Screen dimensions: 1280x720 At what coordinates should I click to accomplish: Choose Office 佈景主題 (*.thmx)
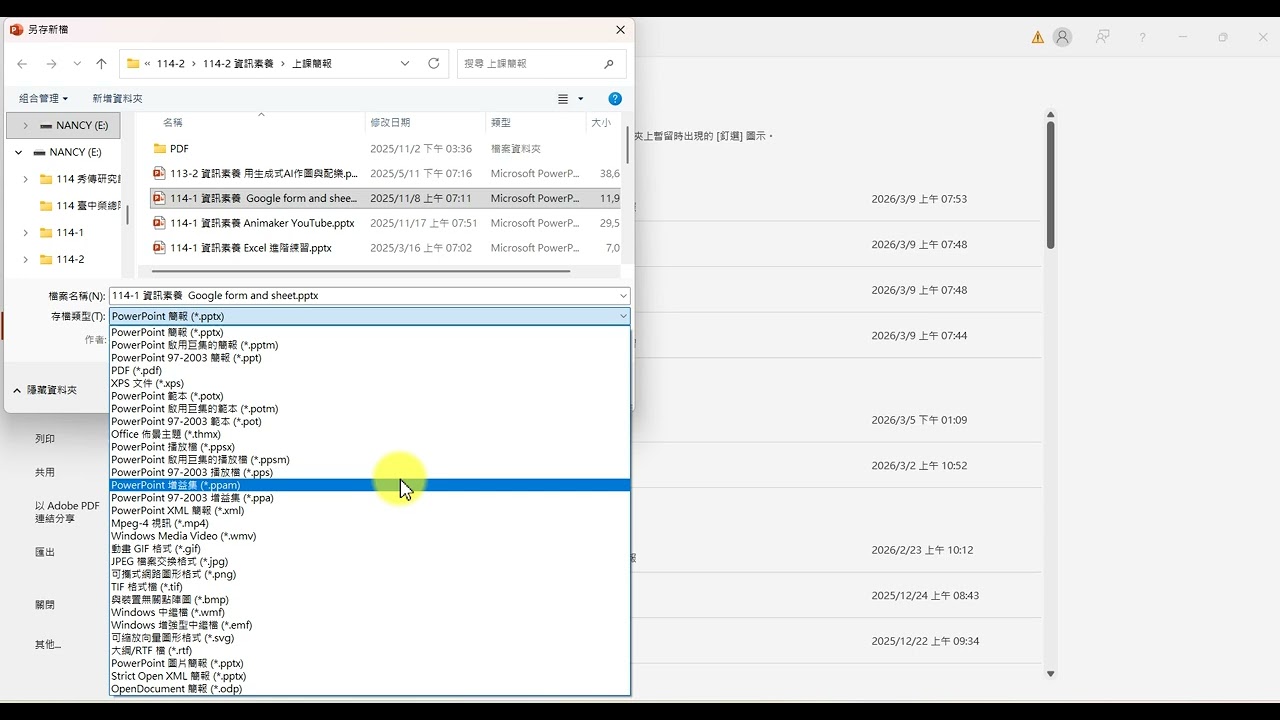pyautogui.click(x=369, y=434)
